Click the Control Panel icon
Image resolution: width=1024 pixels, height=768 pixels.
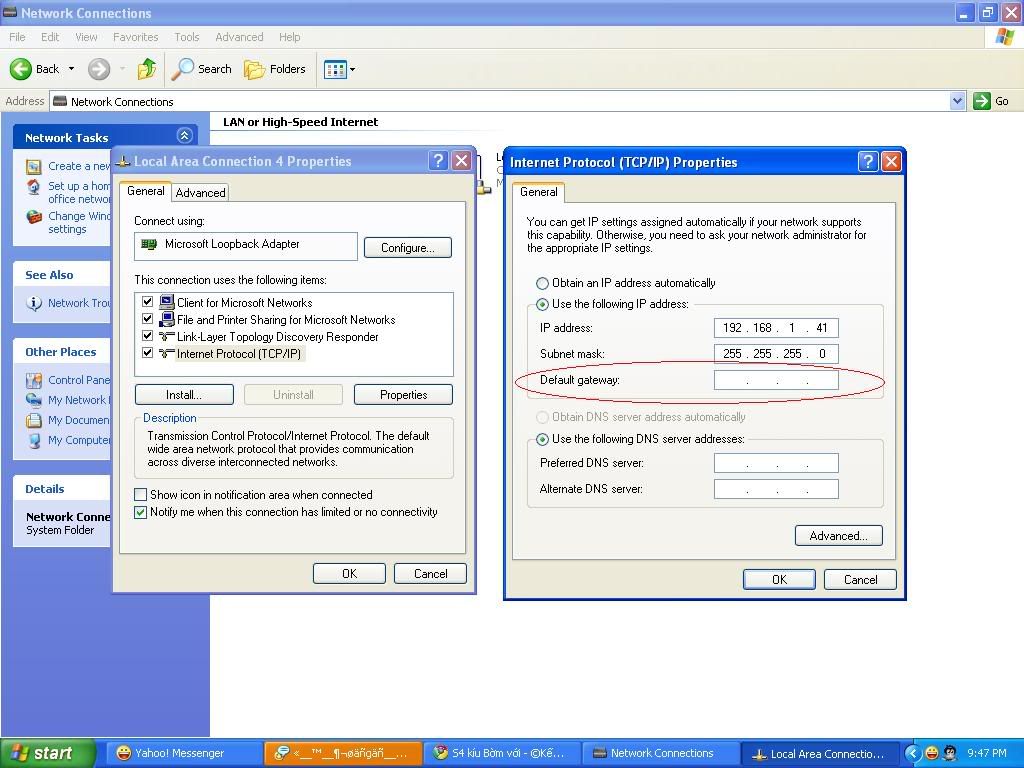pos(34,380)
